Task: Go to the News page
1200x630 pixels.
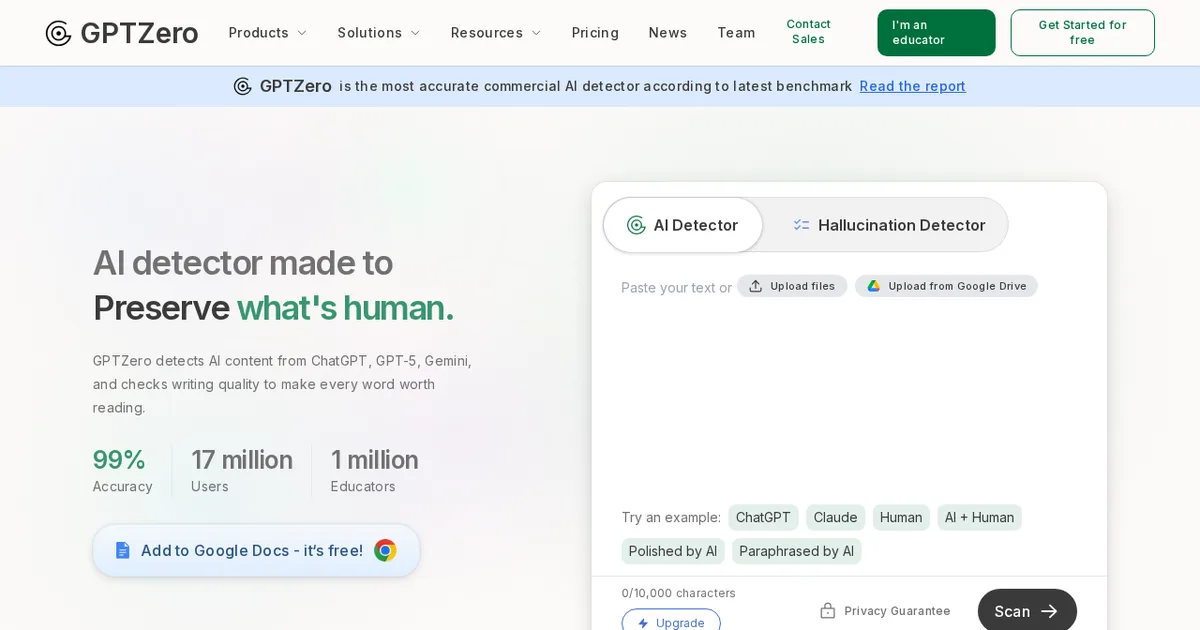Action: click(668, 33)
